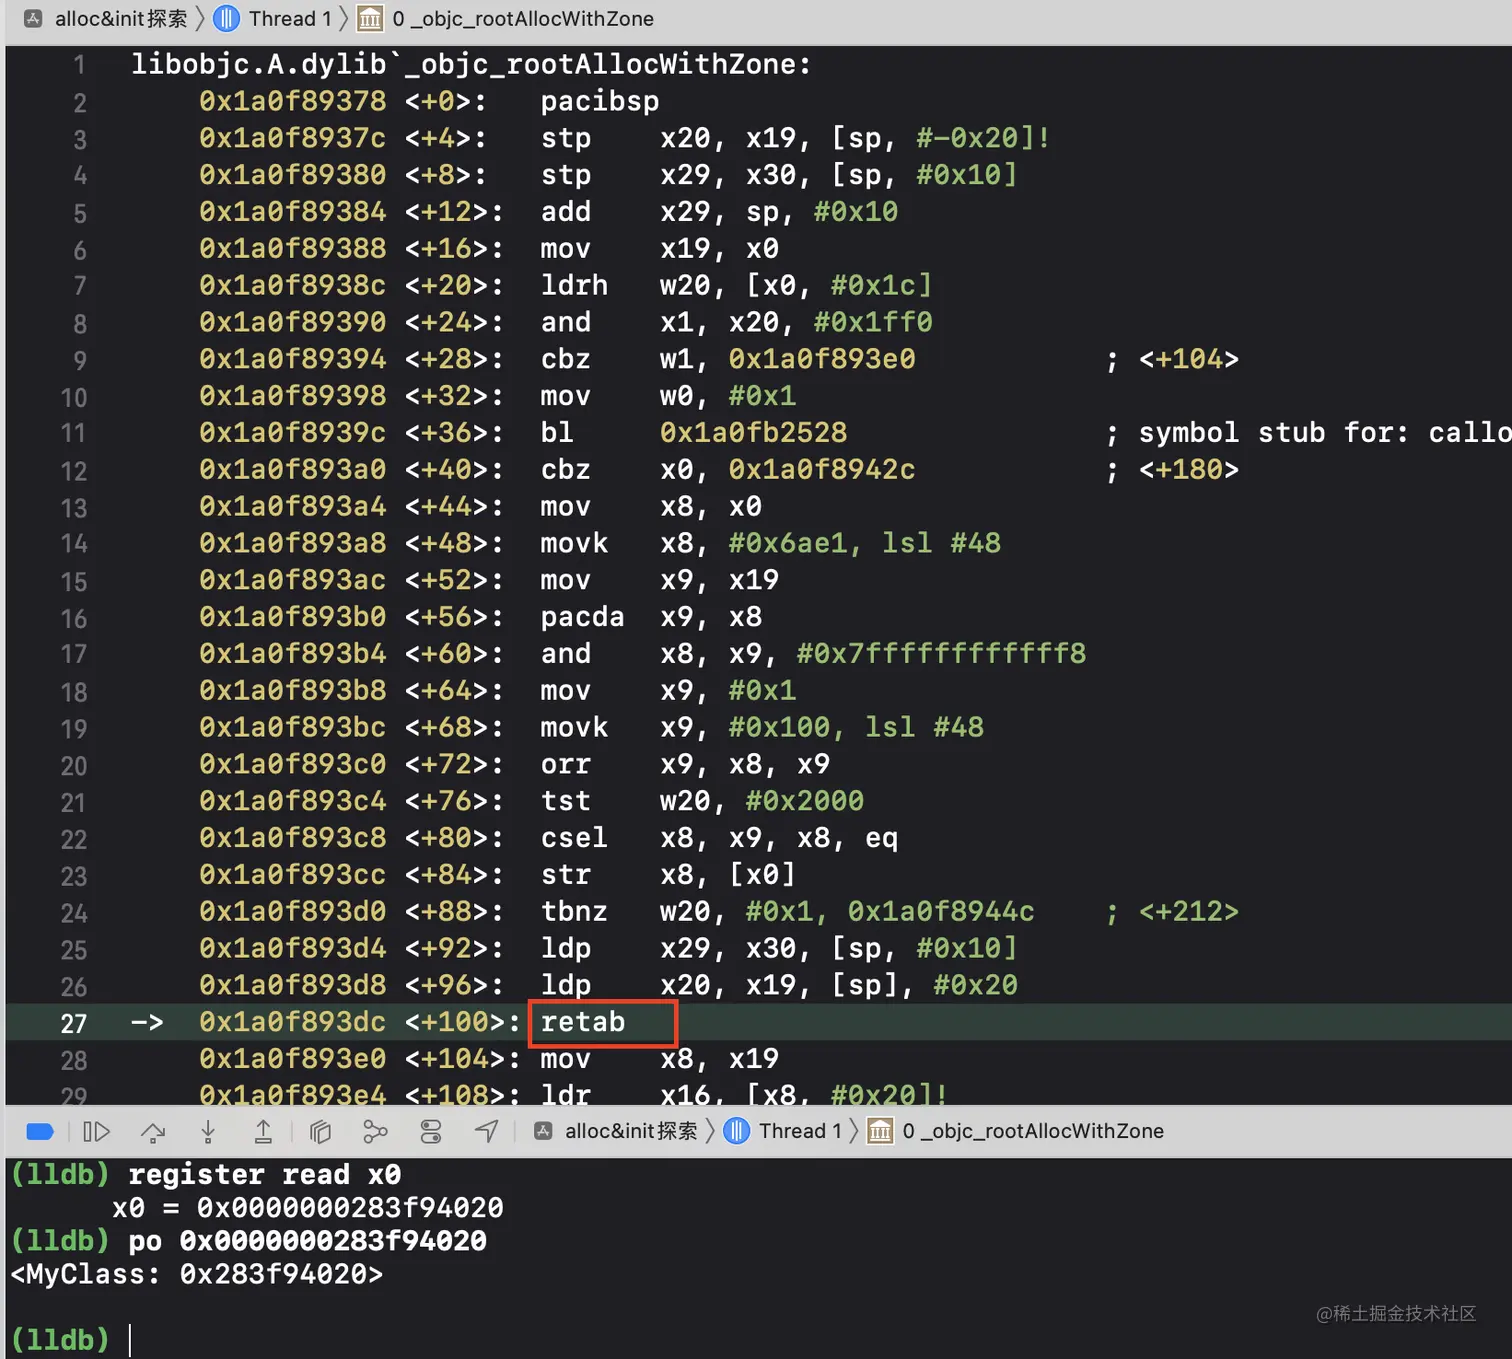Click the retab instruction on line 27
The width and height of the screenshot is (1512, 1359).
point(583,1022)
